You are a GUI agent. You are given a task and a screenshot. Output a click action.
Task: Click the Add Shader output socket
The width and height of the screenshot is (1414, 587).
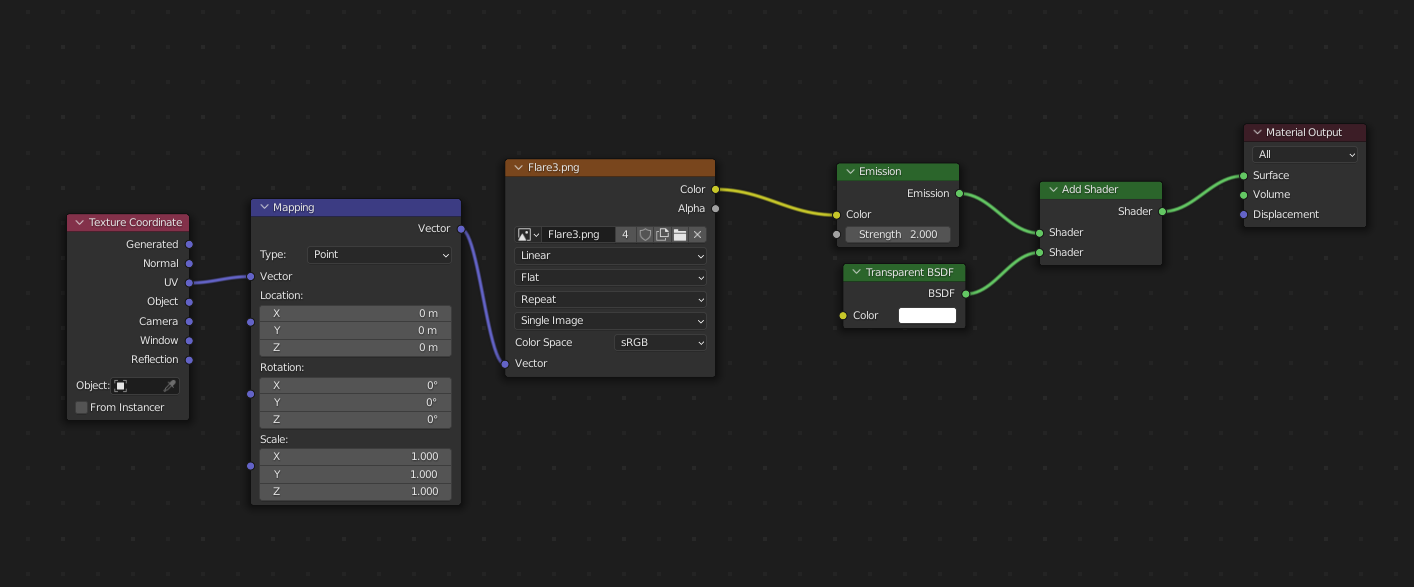click(1162, 212)
